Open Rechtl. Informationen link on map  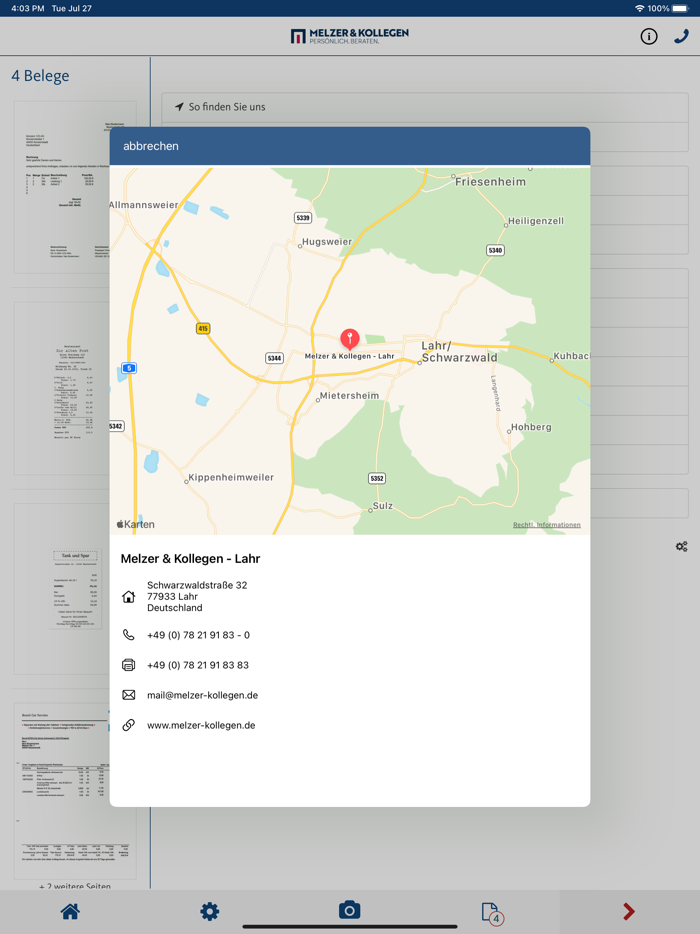point(547,525)
